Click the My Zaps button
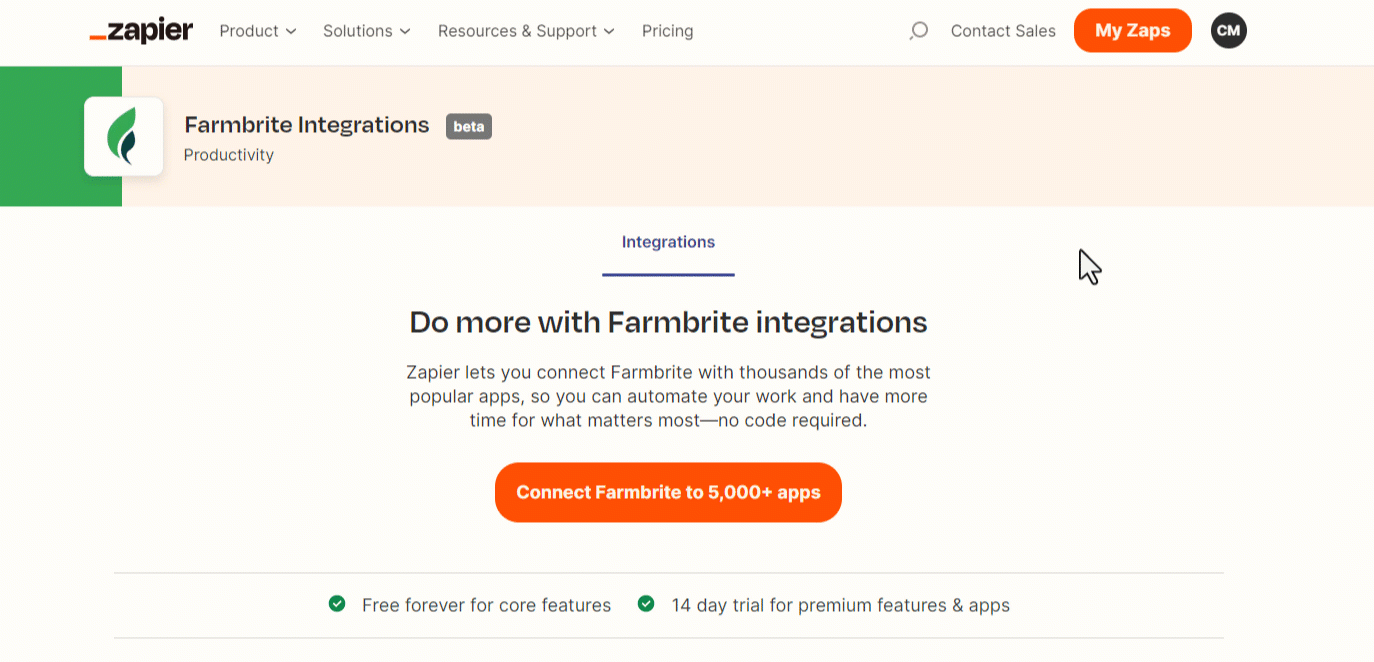The width and height of the screenshot is (1374, 662). coord(1132,31)
